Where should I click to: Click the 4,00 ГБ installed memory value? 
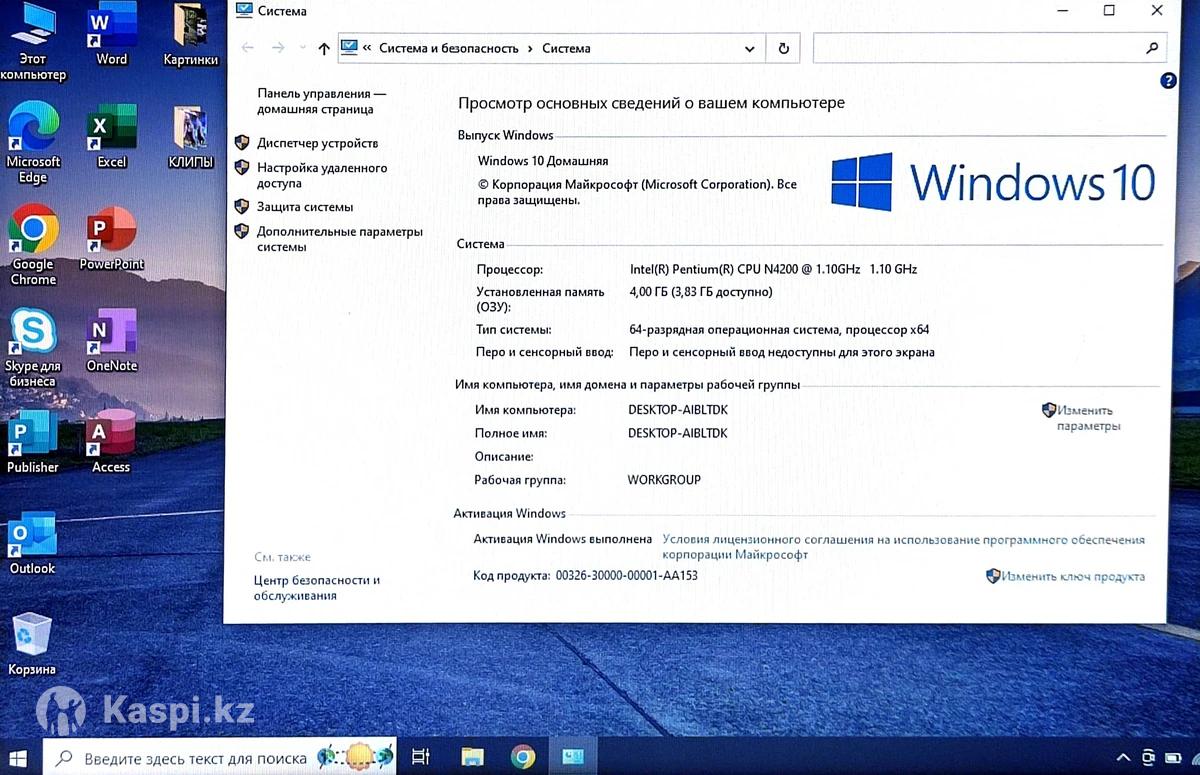tap(701, 292)
